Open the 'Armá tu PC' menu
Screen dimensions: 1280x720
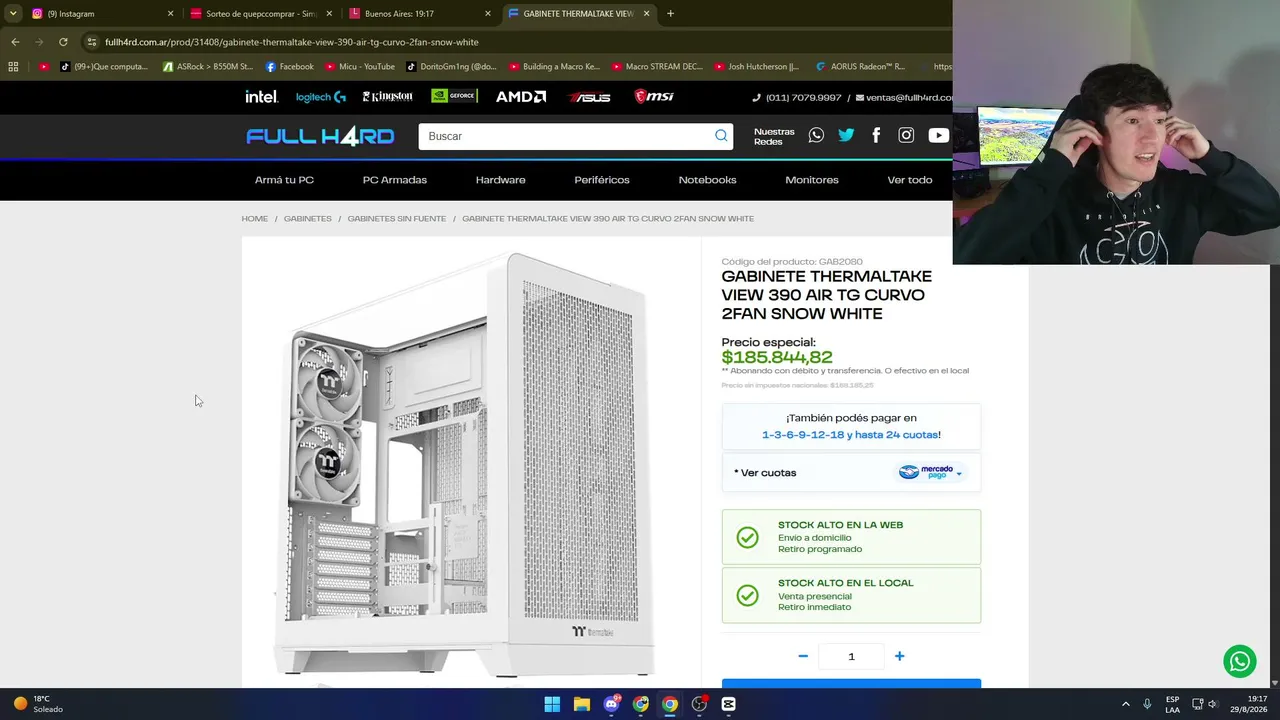click(284, 180)
